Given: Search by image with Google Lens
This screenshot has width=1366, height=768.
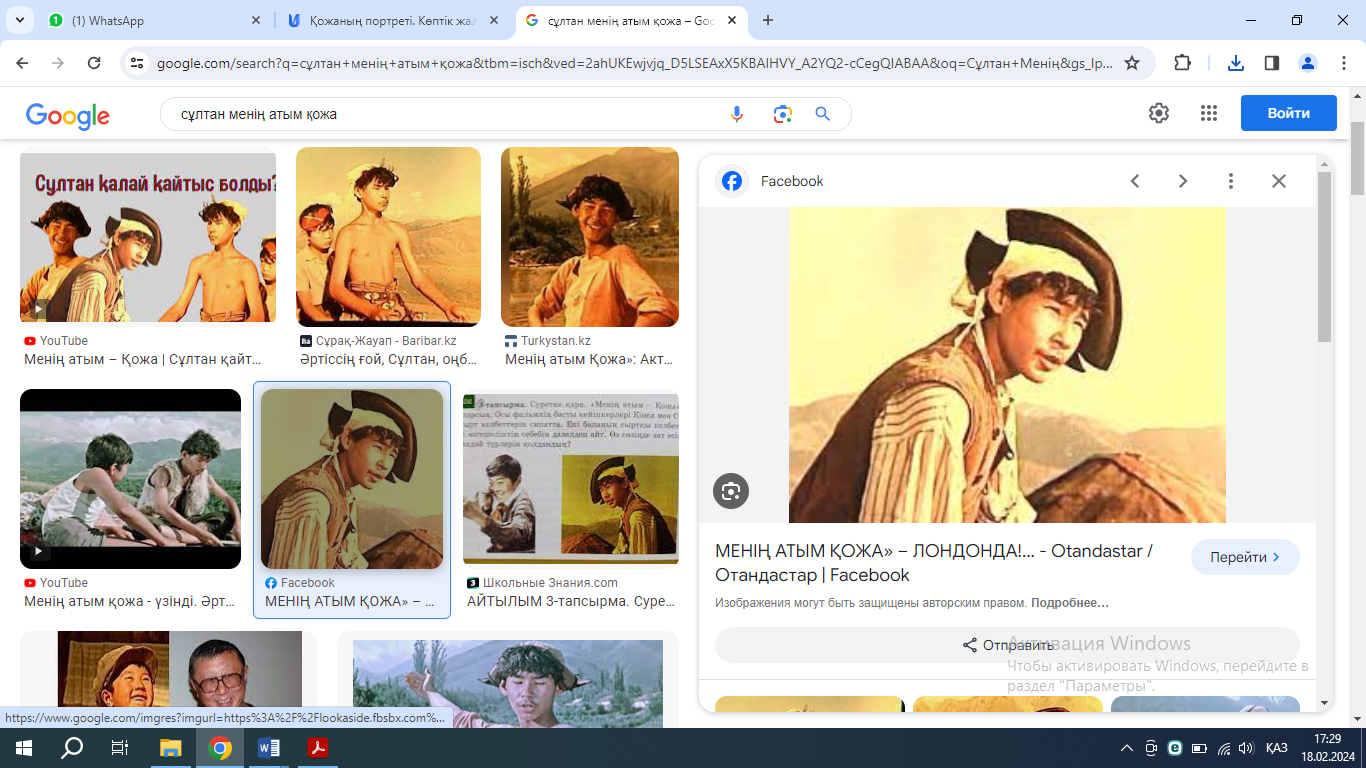Looking at the screenshot, I should [782, 114].
